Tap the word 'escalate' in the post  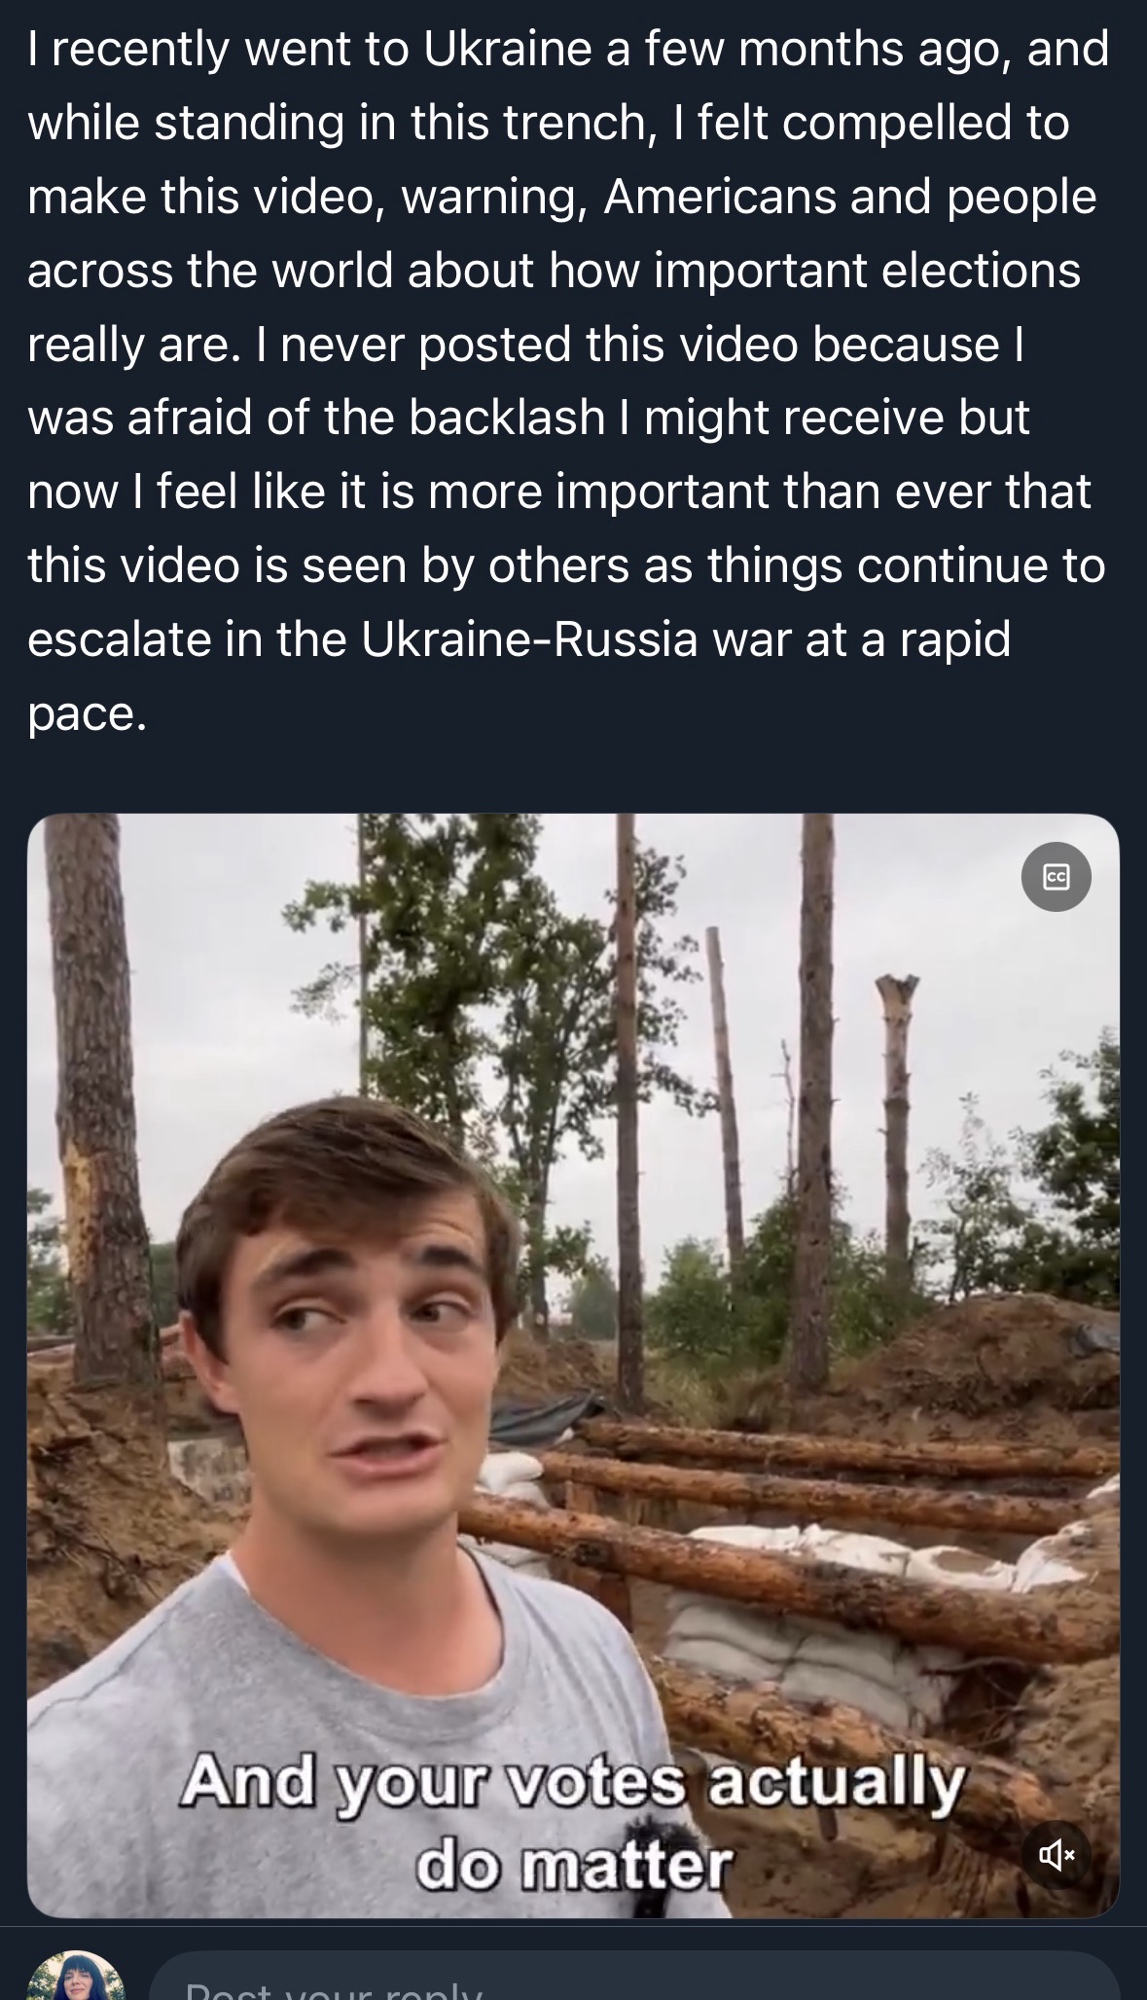point(119,640)
